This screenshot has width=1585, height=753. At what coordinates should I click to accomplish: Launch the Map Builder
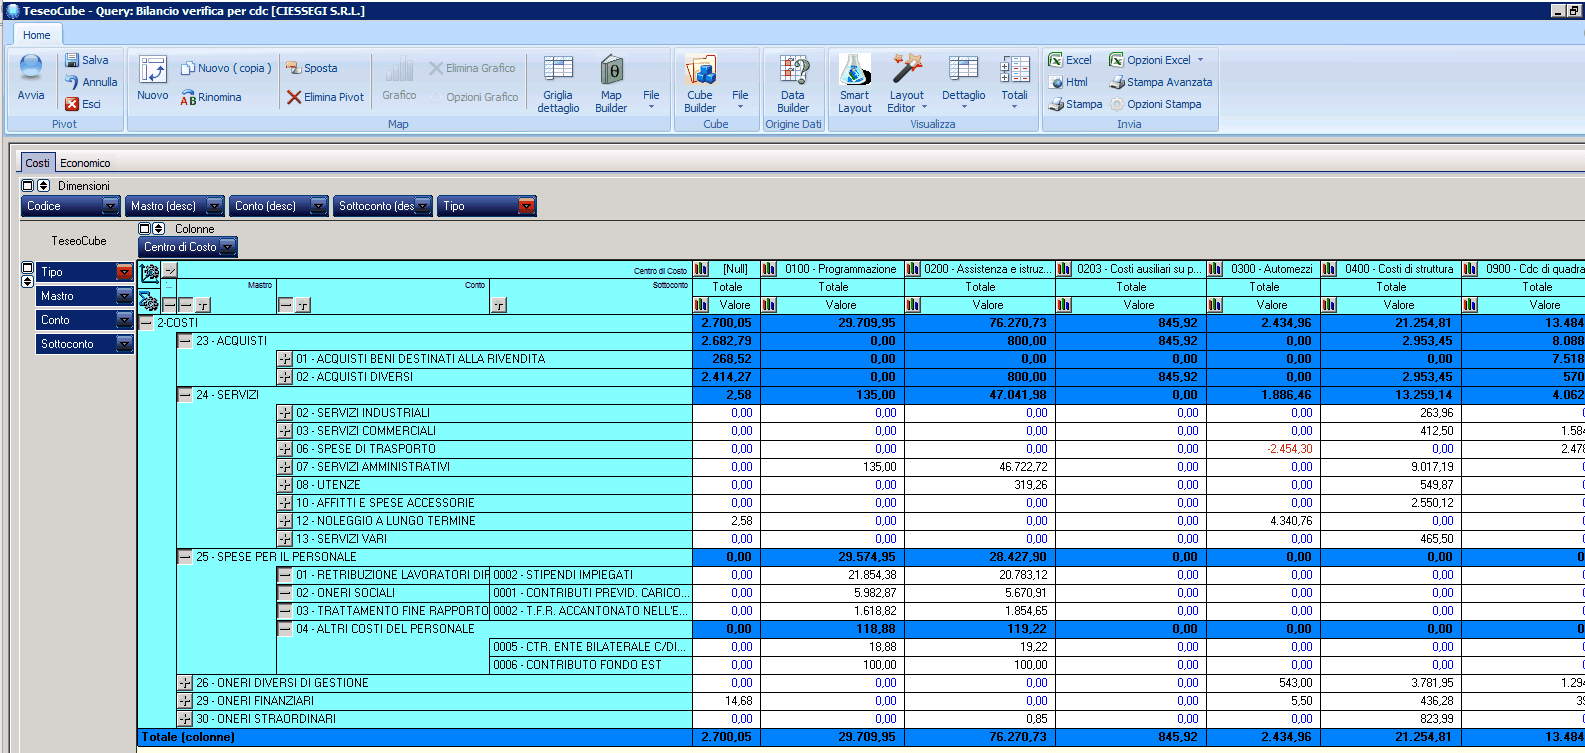click(611, 84)
